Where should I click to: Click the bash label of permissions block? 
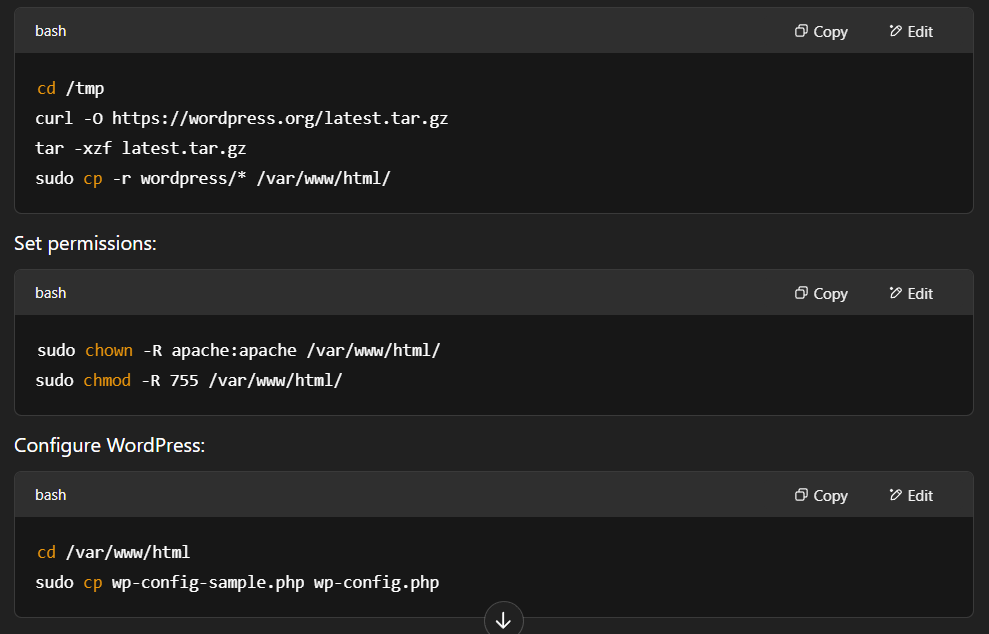[50, 293]
